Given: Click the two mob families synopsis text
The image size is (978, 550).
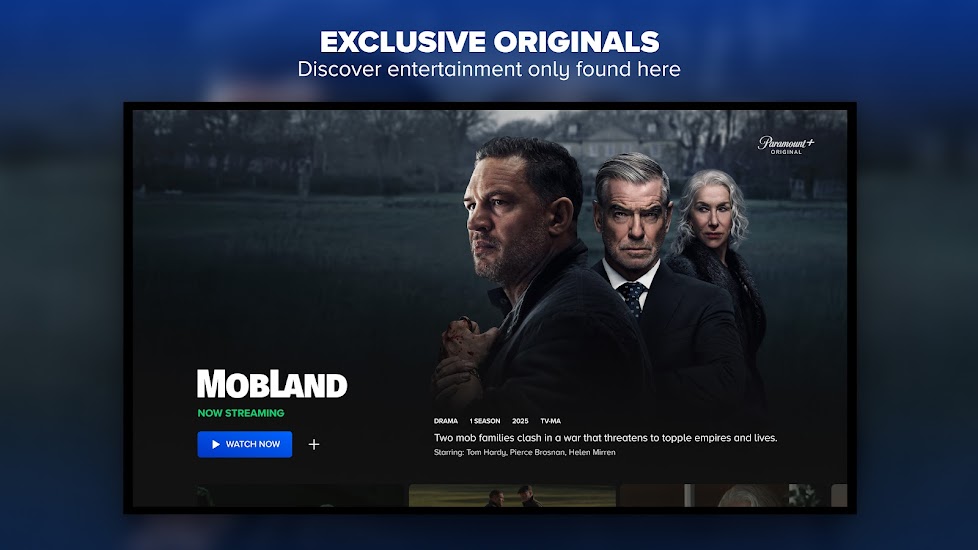Looking at the screenshot, I should click(x=606, y=438).
